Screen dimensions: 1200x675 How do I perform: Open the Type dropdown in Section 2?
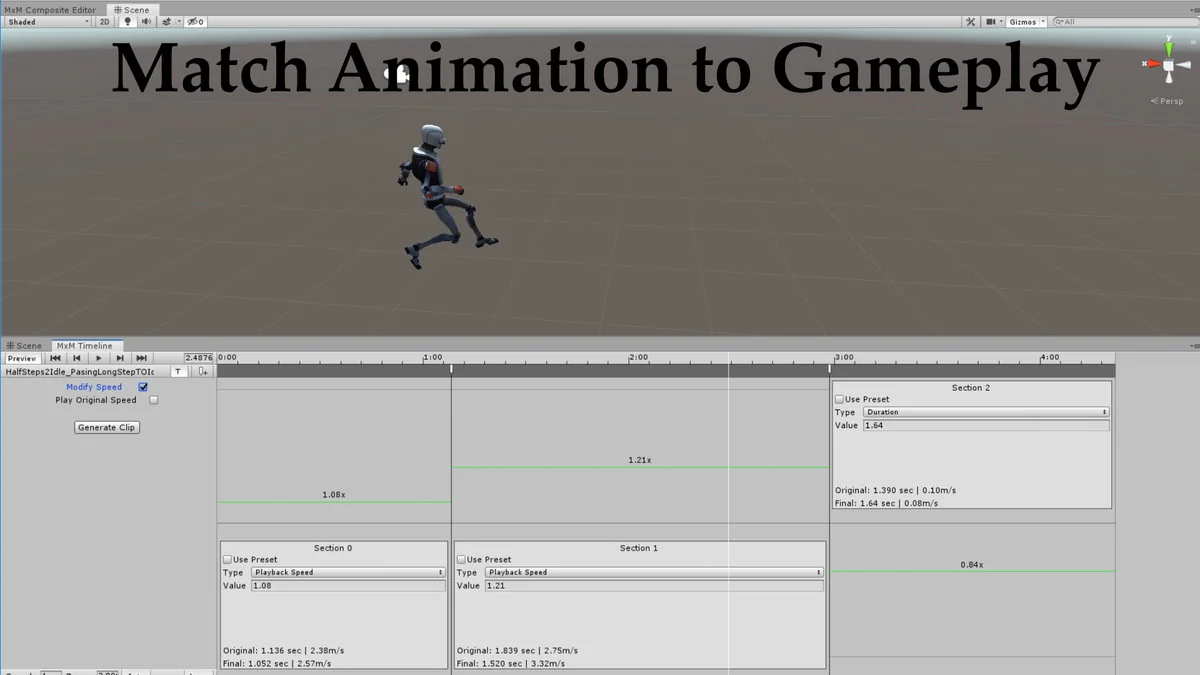985,411
